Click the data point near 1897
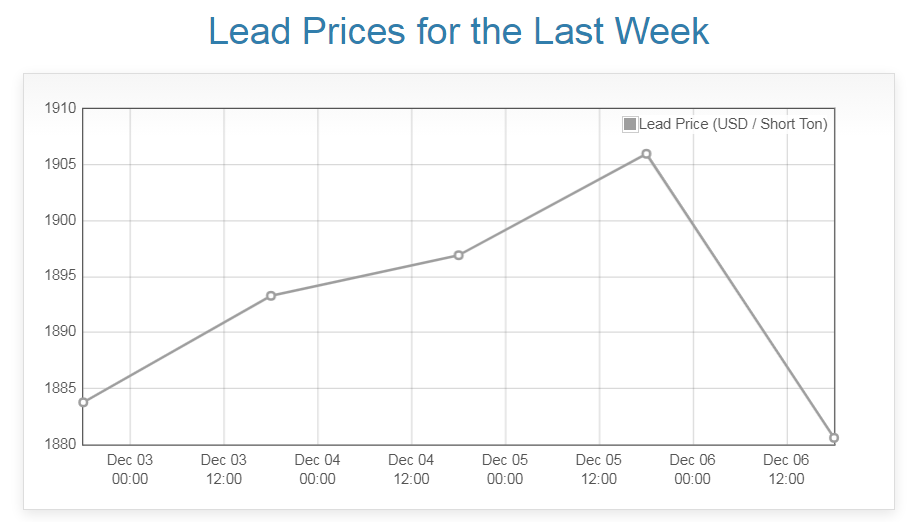The width and height of the screenshot is (907, 522). [458, 255]
